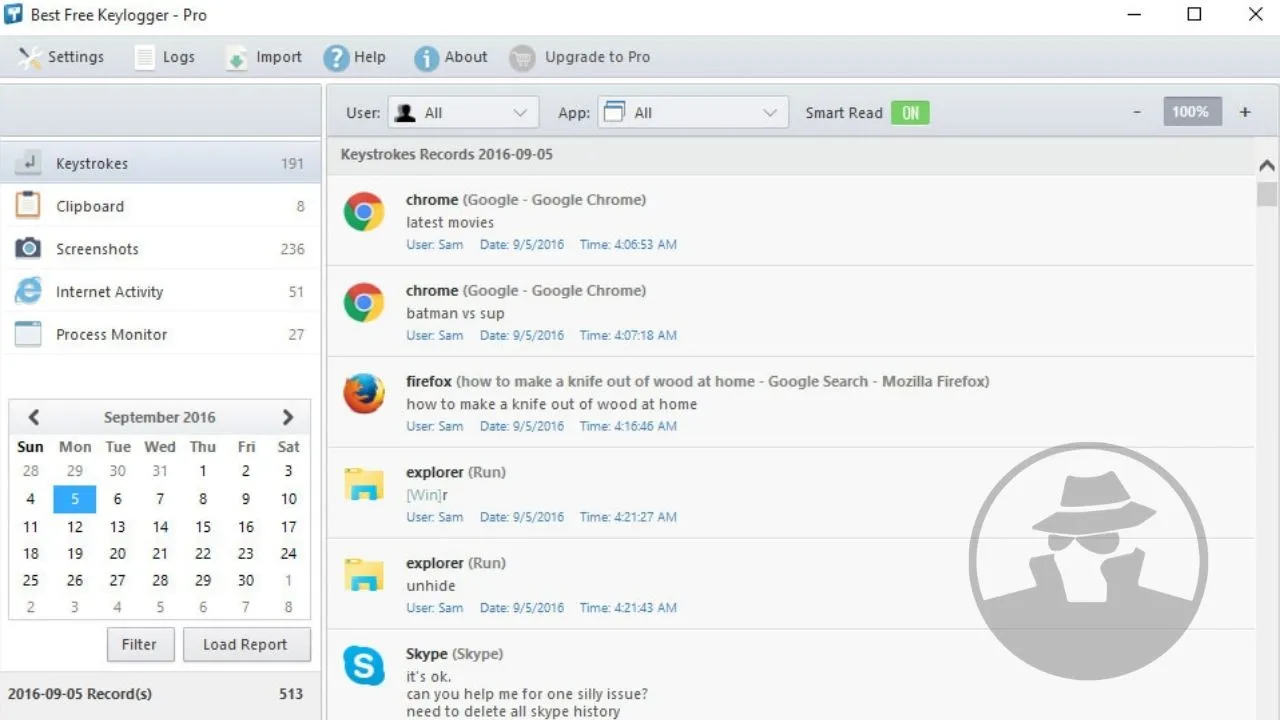Viewport: 1280px width, 720px height.
Task: Select September 30 in calendar
Action: pos(246,580)
